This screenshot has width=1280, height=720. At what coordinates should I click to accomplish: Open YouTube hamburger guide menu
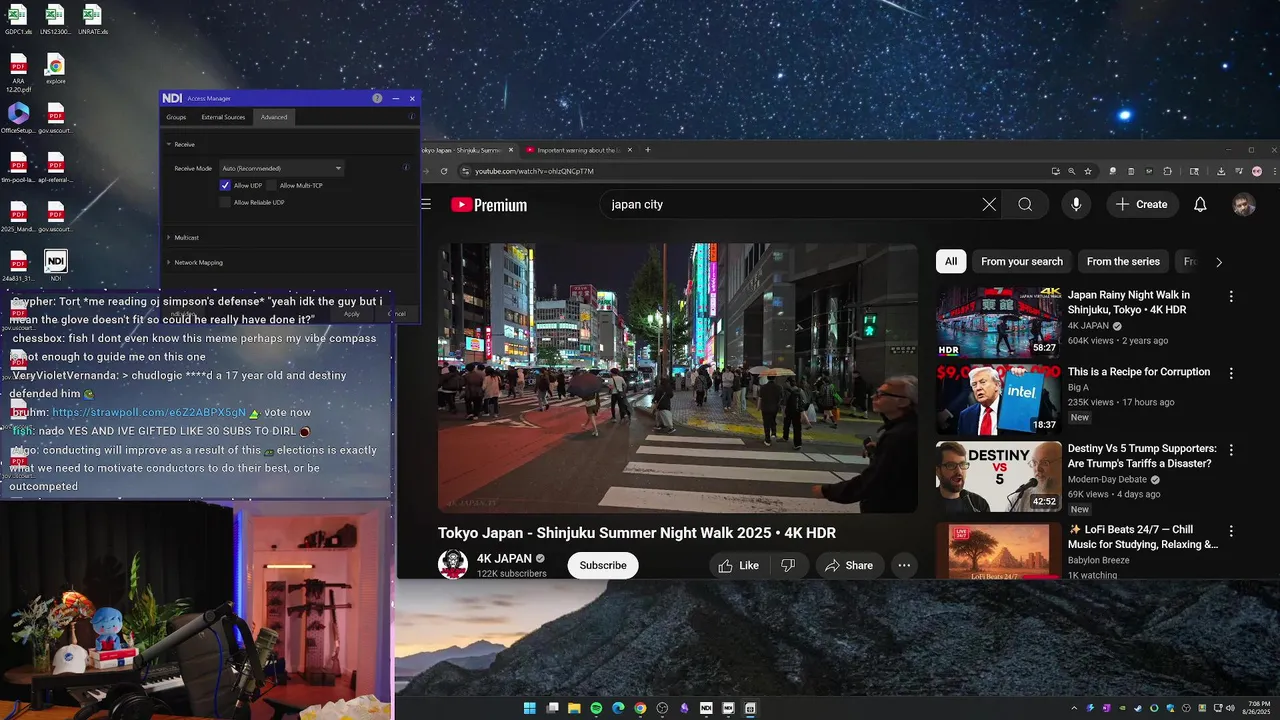(426, 204)
